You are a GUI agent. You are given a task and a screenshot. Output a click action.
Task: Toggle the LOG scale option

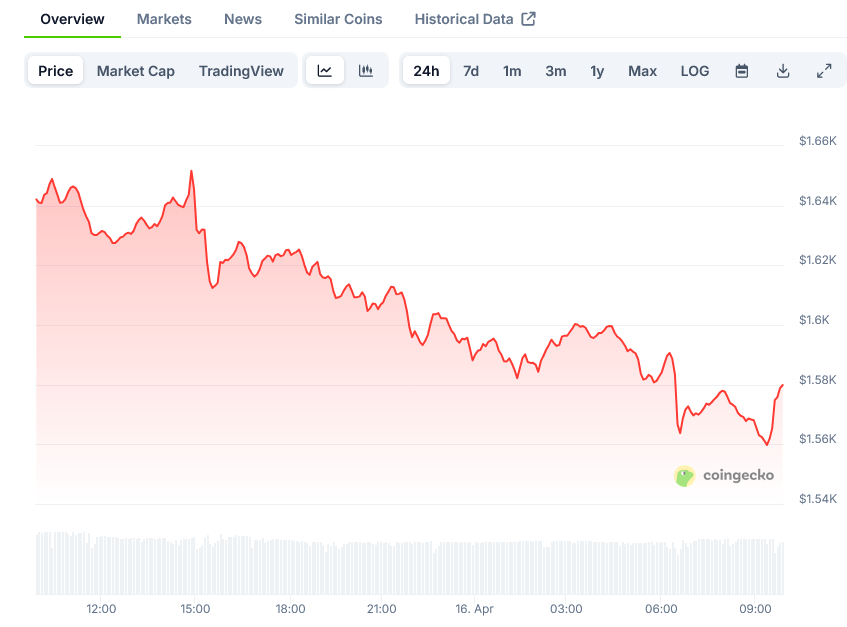pyautogui.click(x=695, y=71)
